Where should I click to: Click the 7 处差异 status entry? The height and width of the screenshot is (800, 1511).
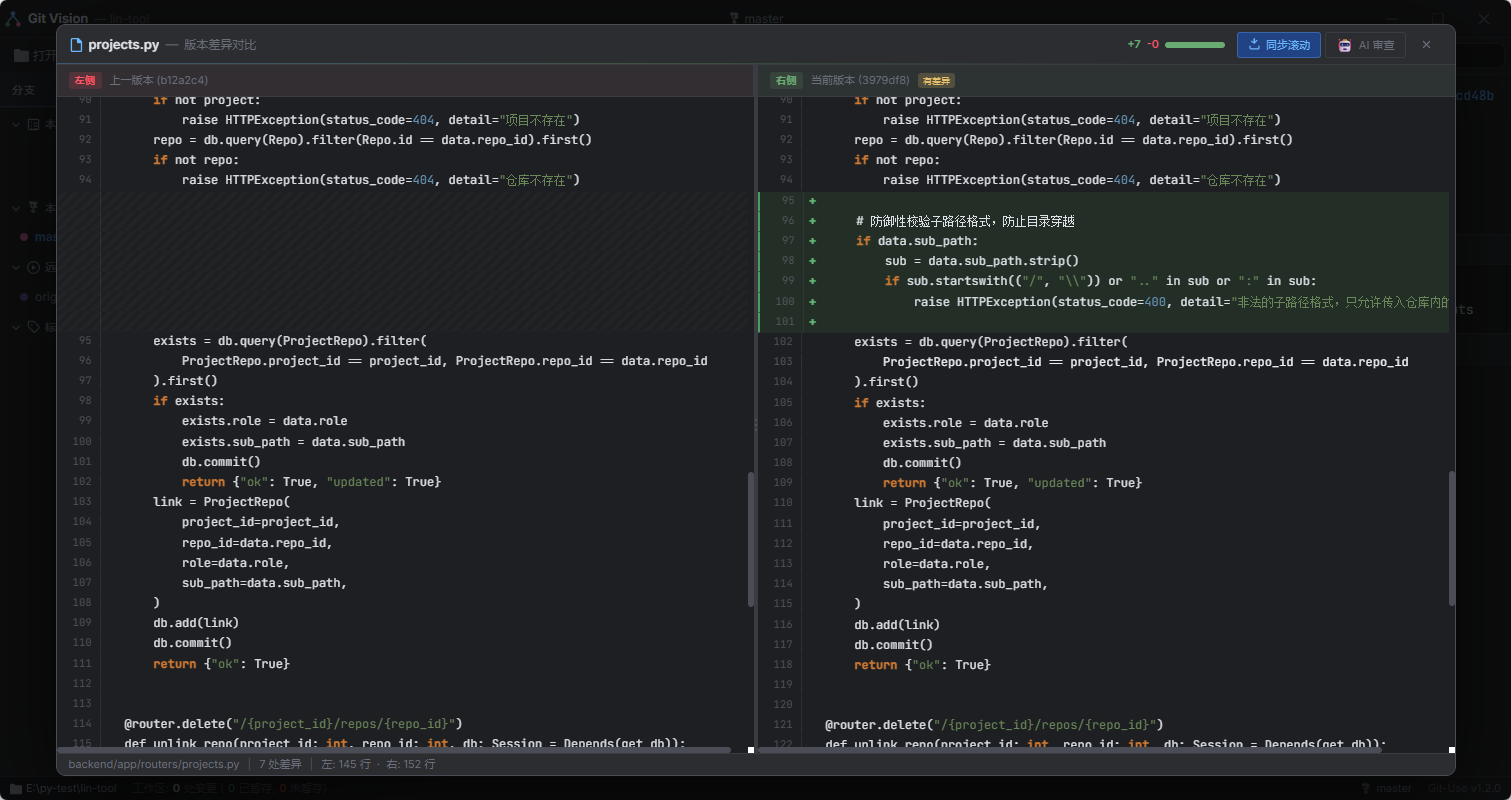(280, 764)
